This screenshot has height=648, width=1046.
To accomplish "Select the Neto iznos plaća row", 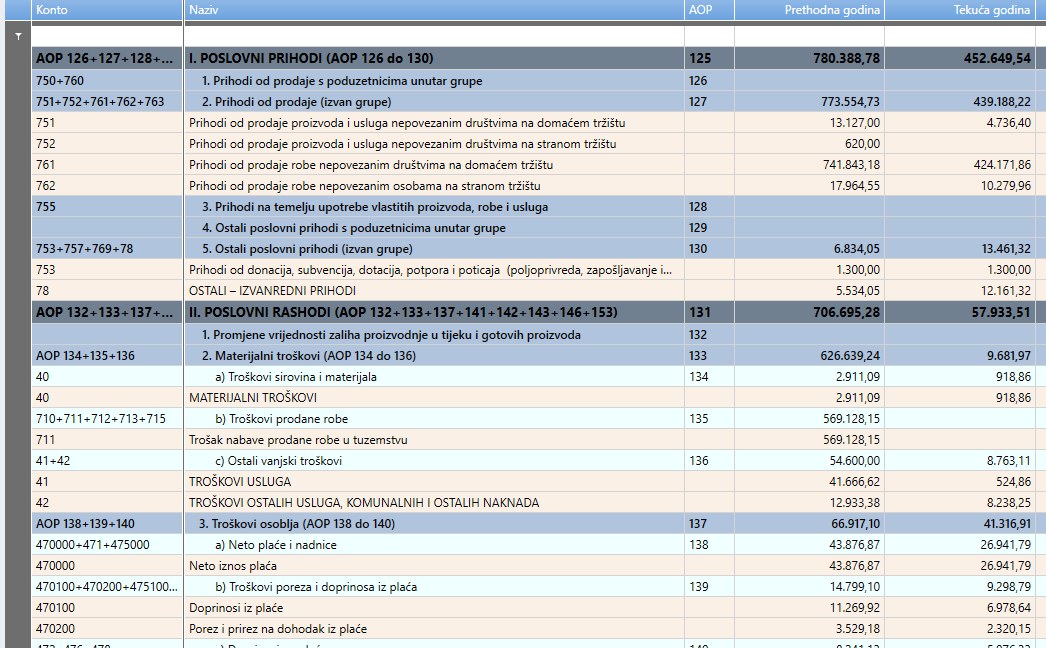I will pyautogui.click(x=533, y=566).
